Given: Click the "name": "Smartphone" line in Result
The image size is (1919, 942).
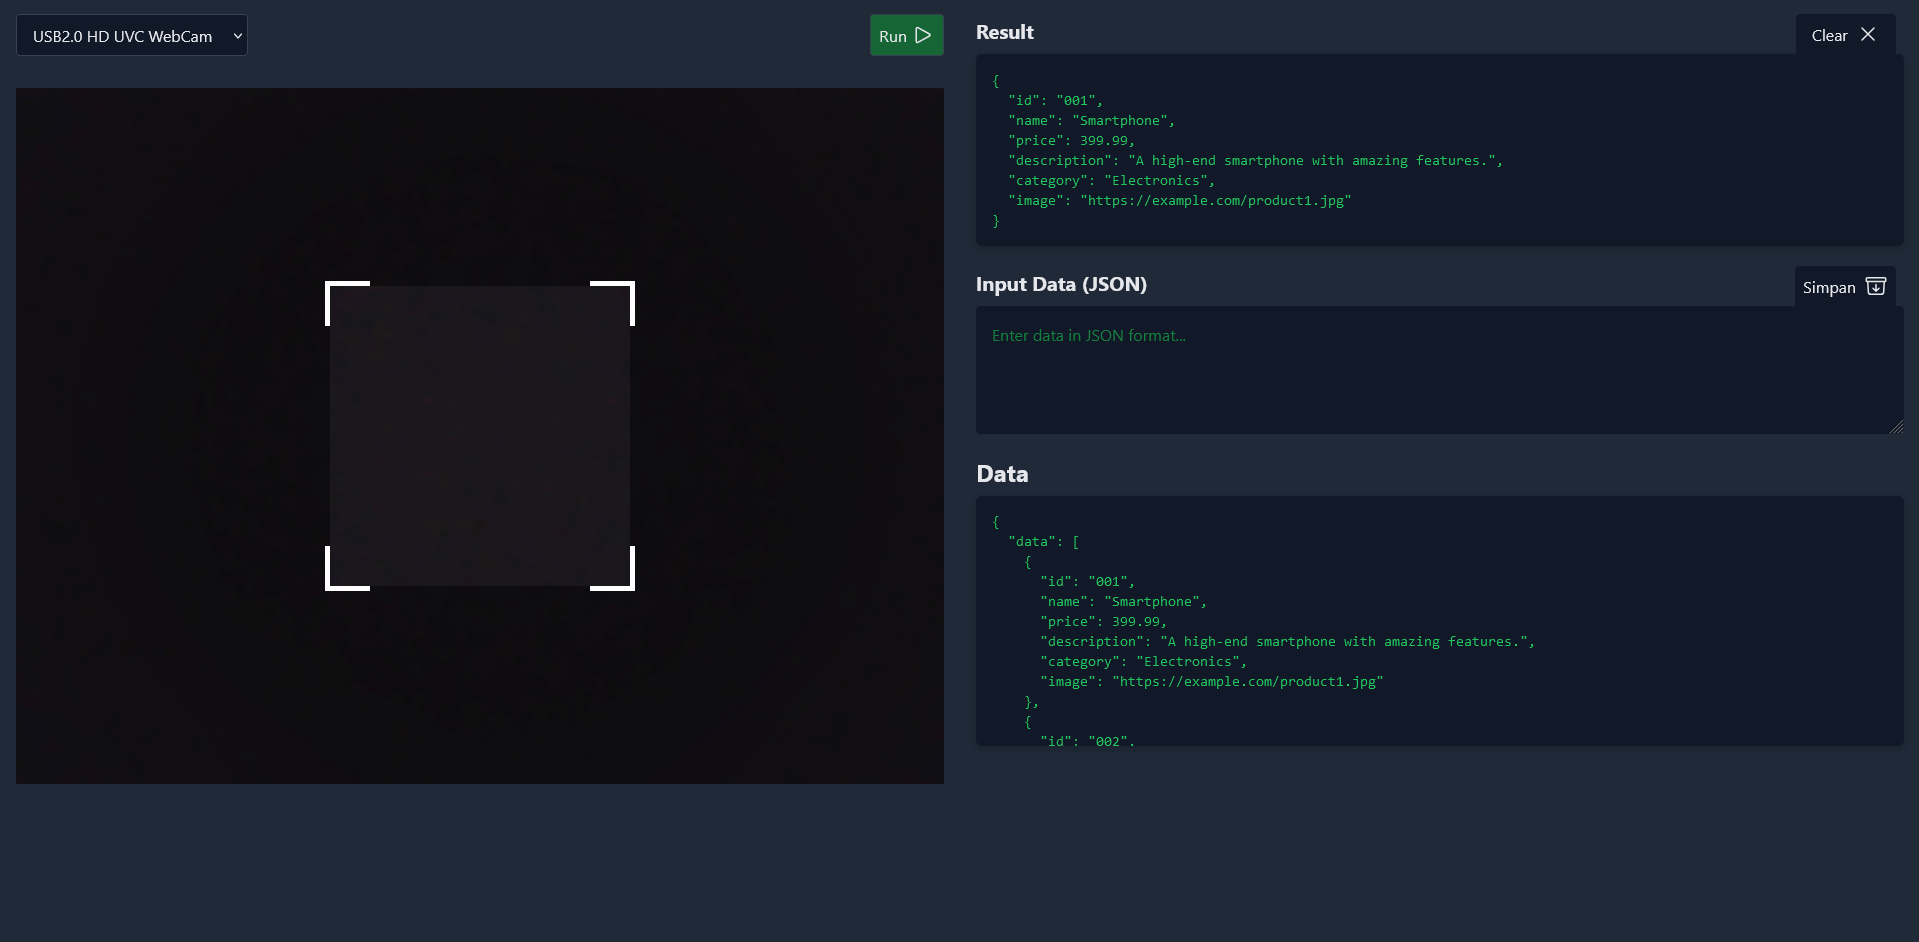Looking at the screenshot, I should pos(1091,121).
